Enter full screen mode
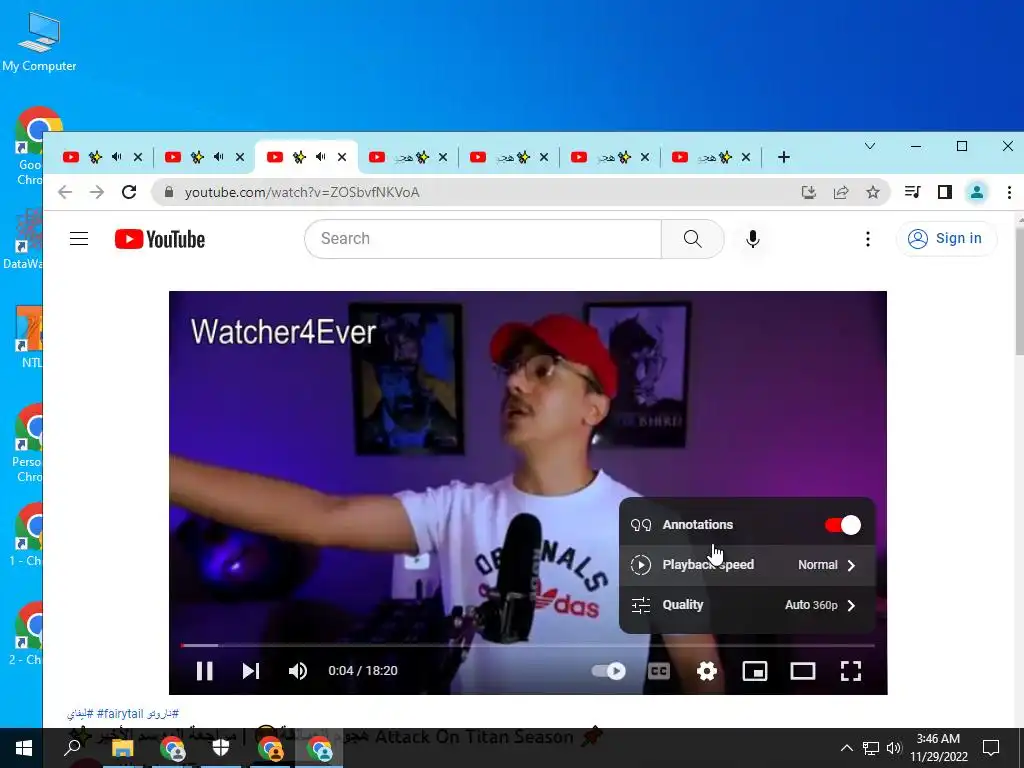The image size is (1024, 768). [850, 671]
